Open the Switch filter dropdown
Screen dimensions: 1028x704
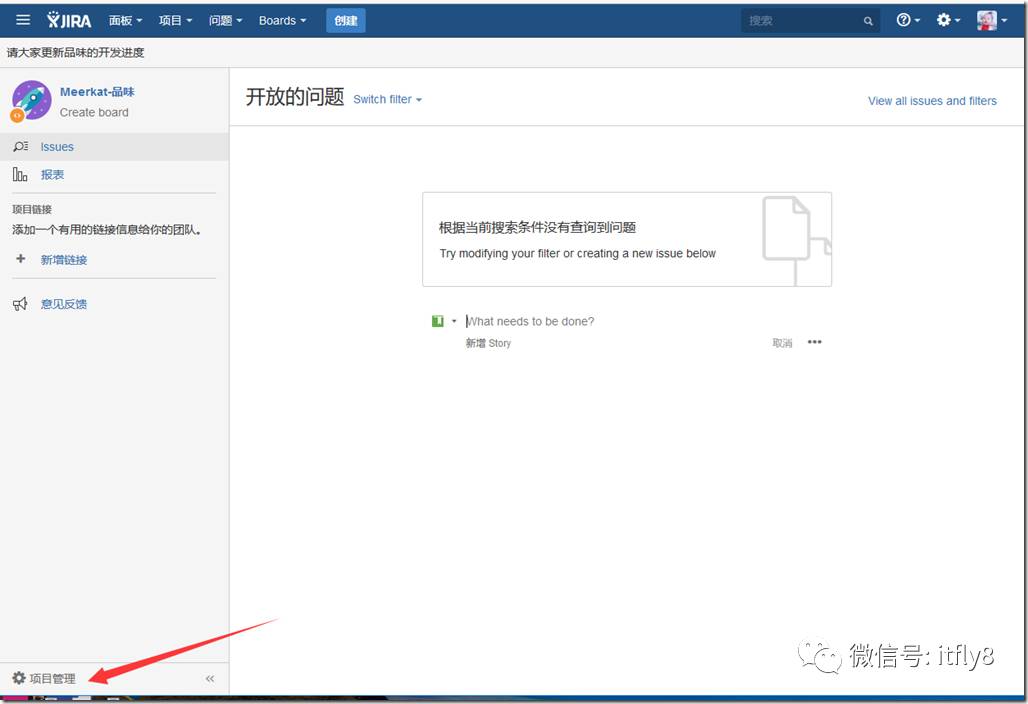pos(387,100)
